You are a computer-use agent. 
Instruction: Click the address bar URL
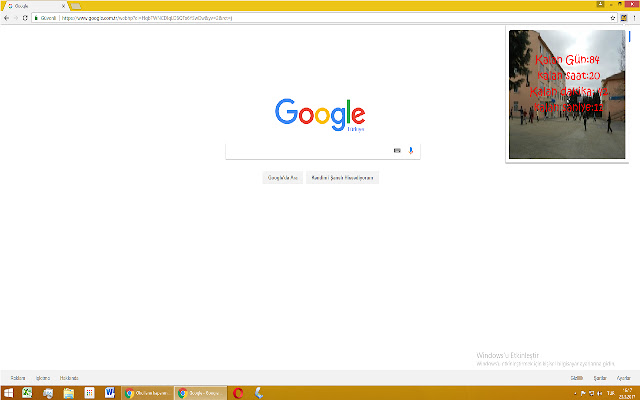pos(147,18)
